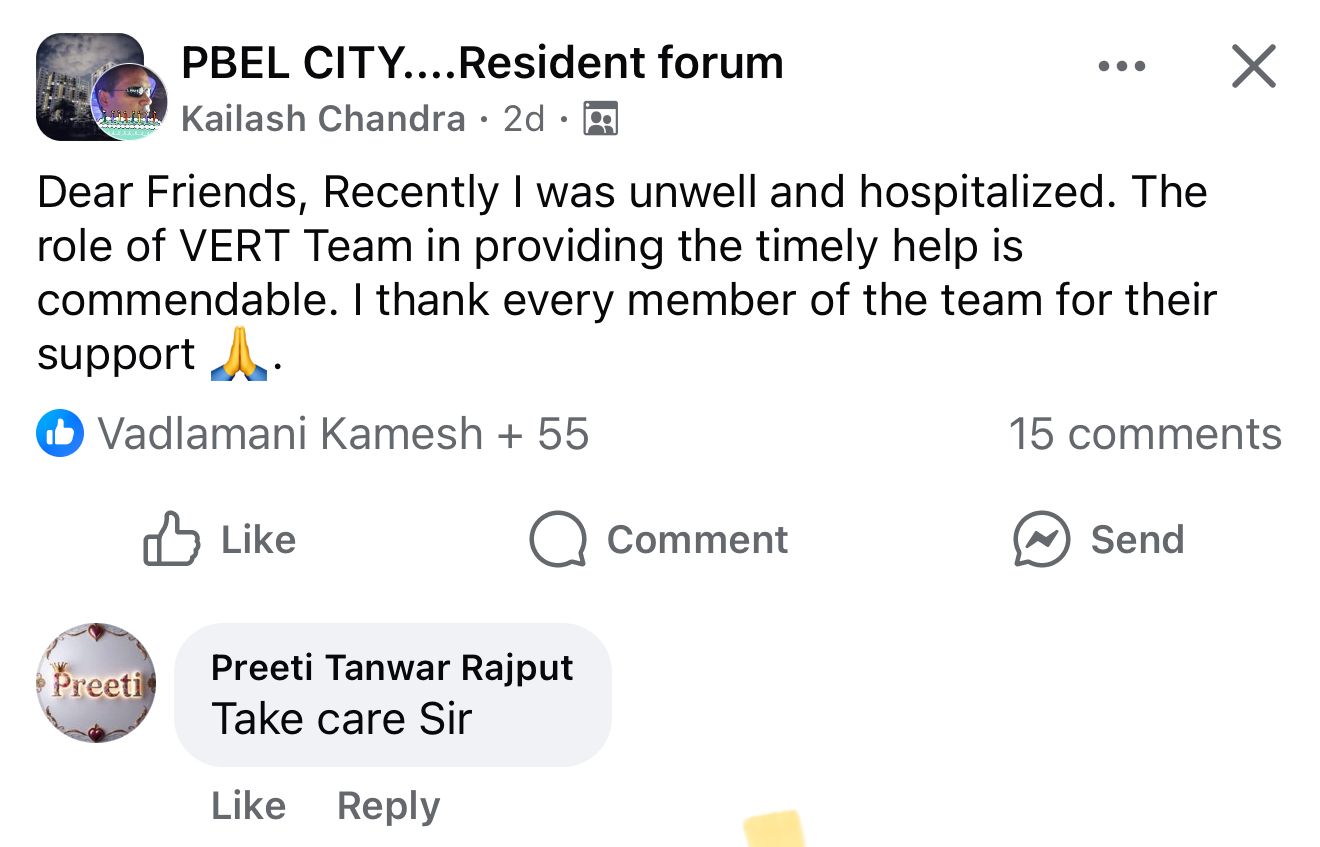Screen dimensions: 1320x847
Task: Open Kailash Chandra's profile name link
Action: coord(323,119)
